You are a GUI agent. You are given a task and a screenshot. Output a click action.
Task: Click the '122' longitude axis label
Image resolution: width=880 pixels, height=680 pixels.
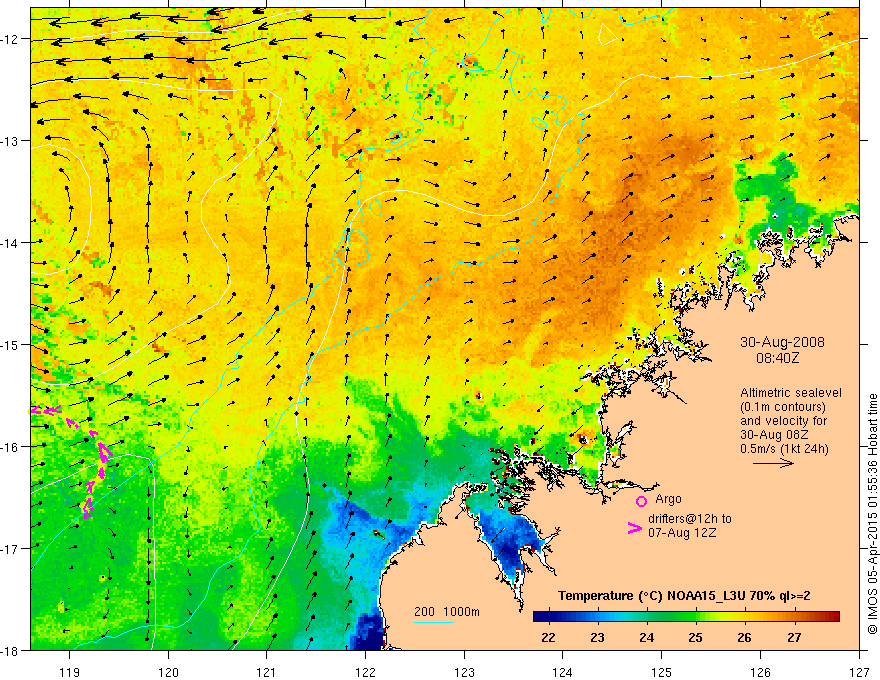[x=365, y=672]
